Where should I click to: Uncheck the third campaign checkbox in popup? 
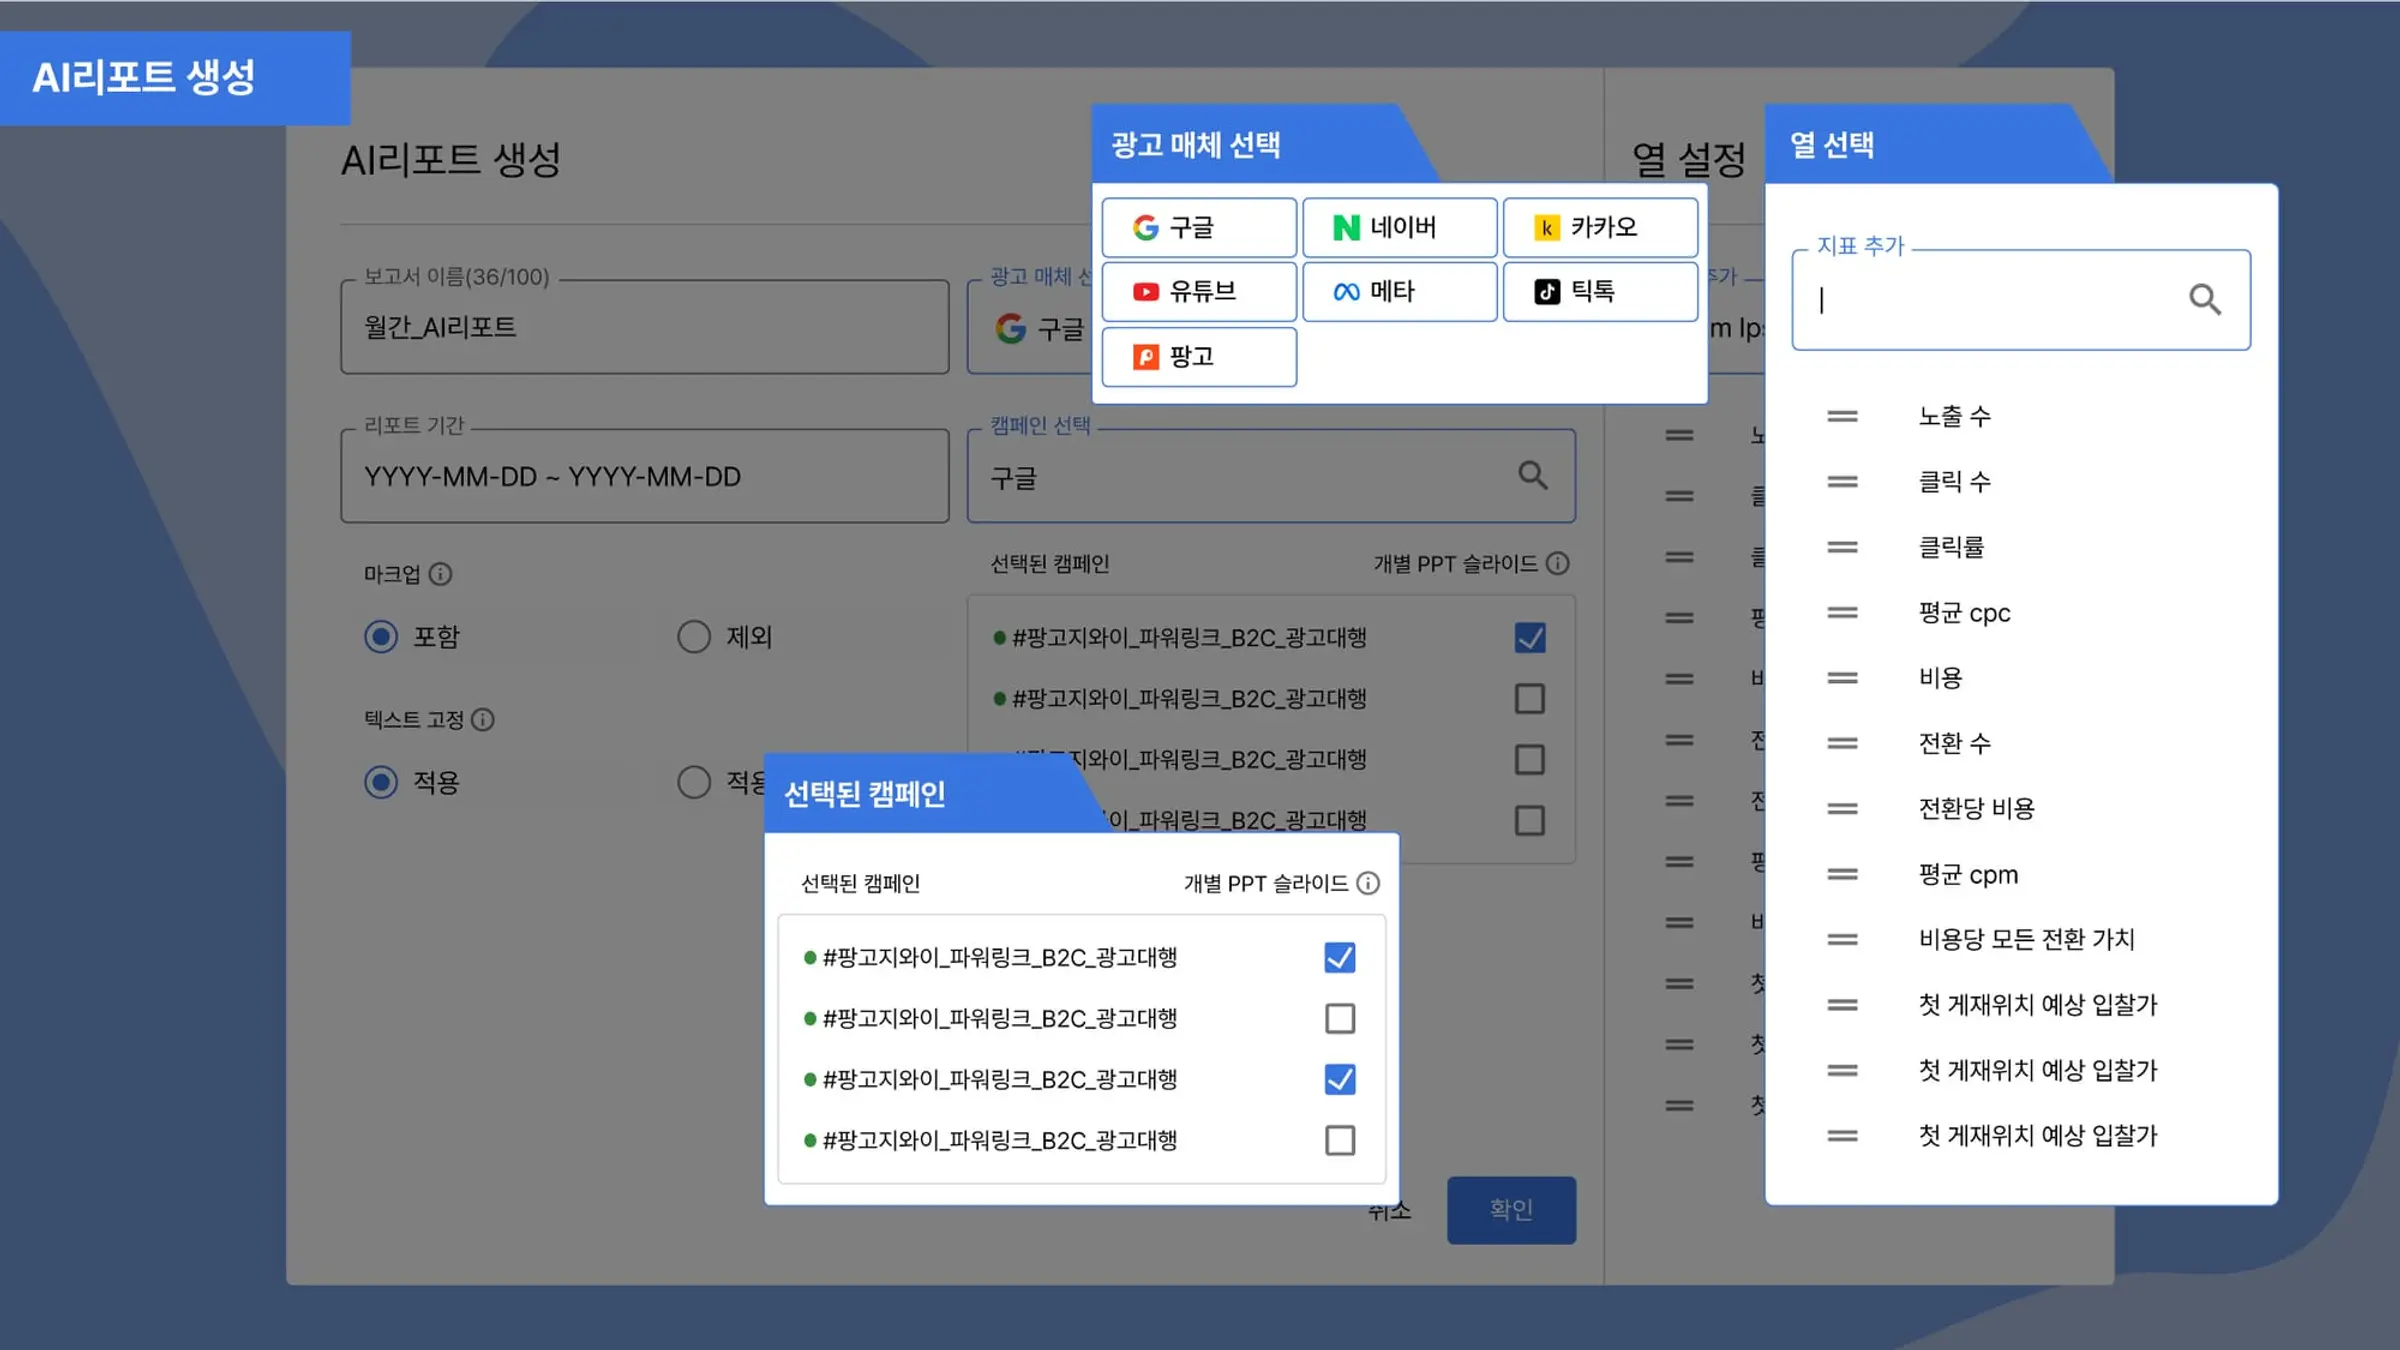1339,1079
